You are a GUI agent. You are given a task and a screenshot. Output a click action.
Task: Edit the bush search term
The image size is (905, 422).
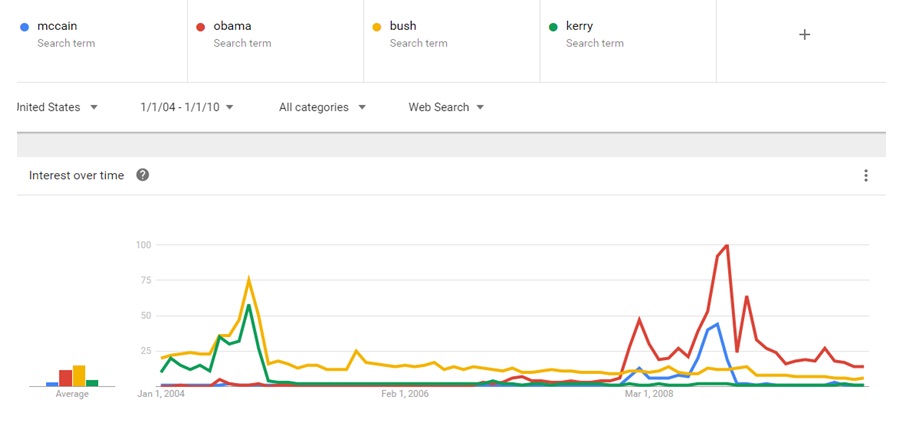(x=452, y=35)
